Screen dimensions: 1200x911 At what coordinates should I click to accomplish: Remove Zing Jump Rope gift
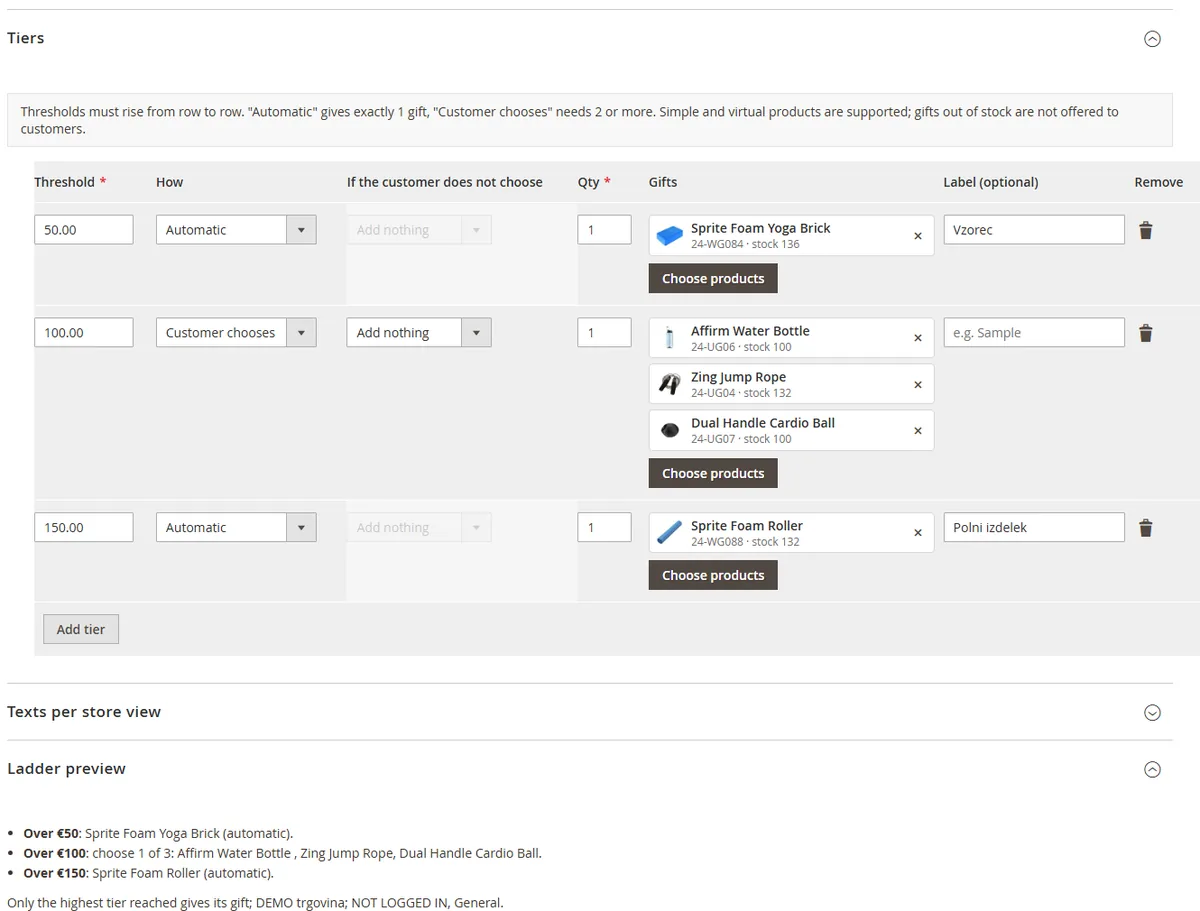(x=918, y=385)
